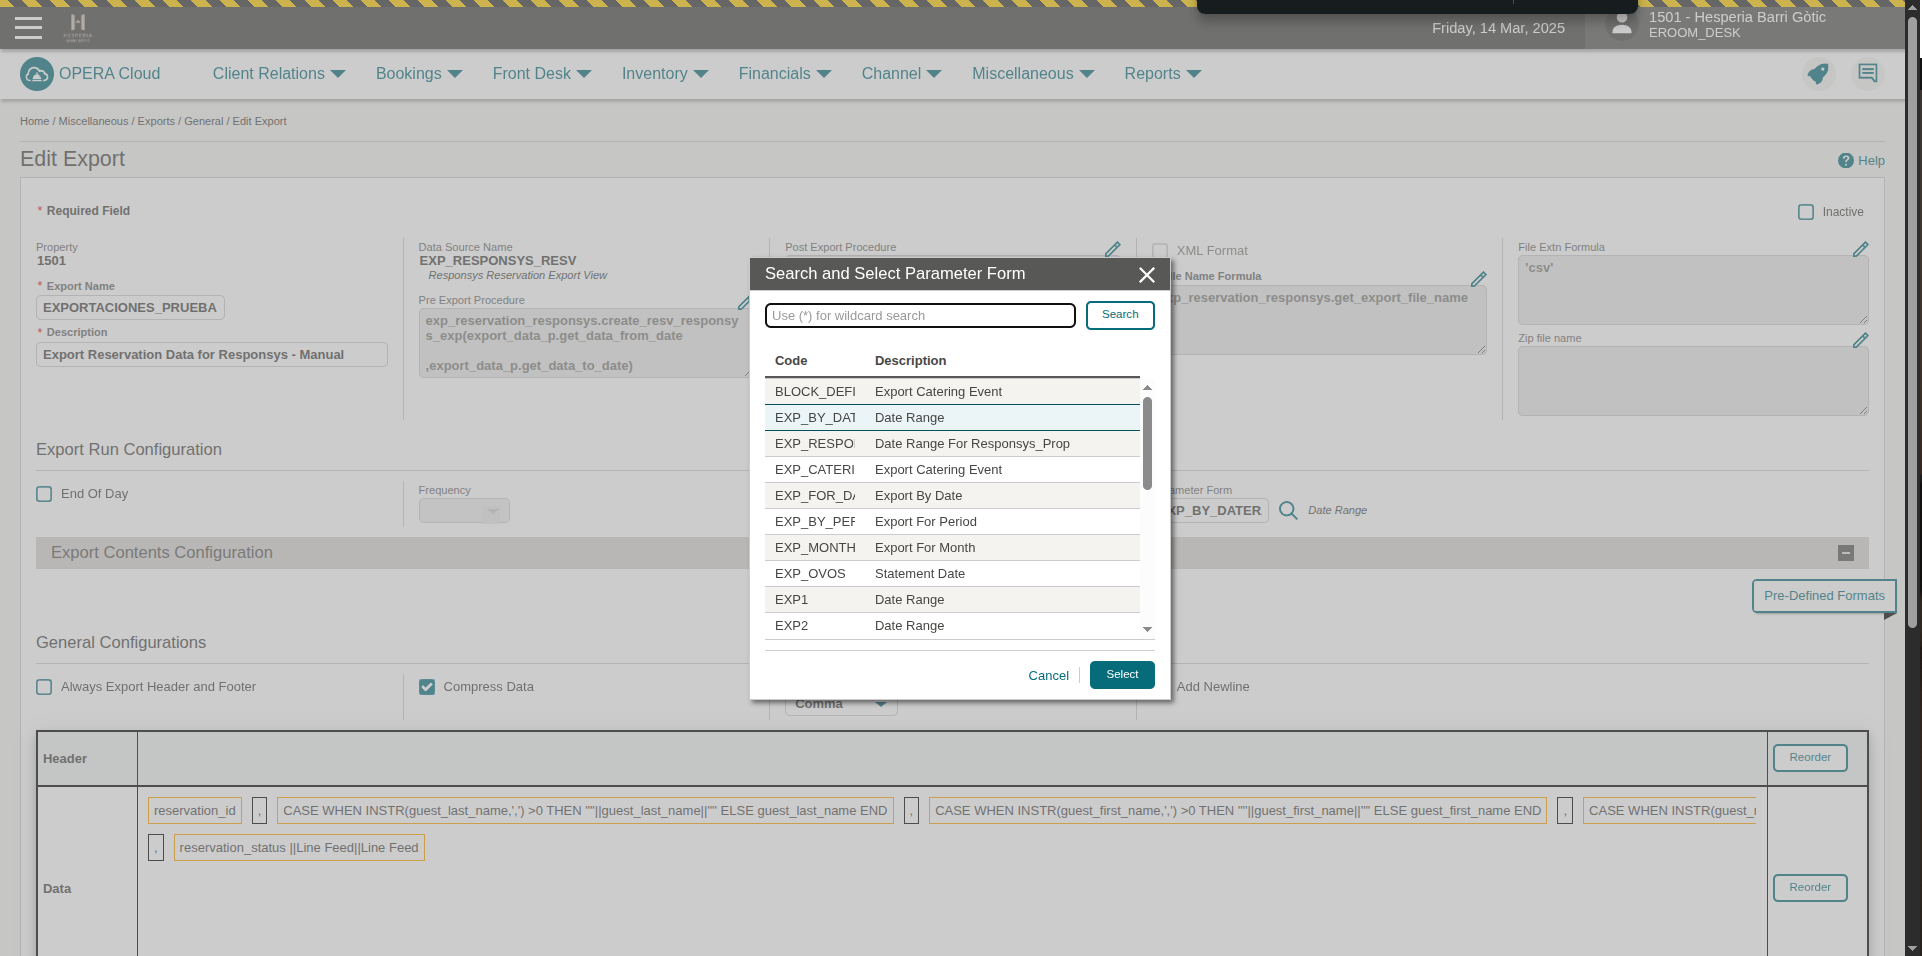The width and height of the screenshot is (1922, 956).
Task: Toggle the Inactive checkbox
Action: (1806, 212)
